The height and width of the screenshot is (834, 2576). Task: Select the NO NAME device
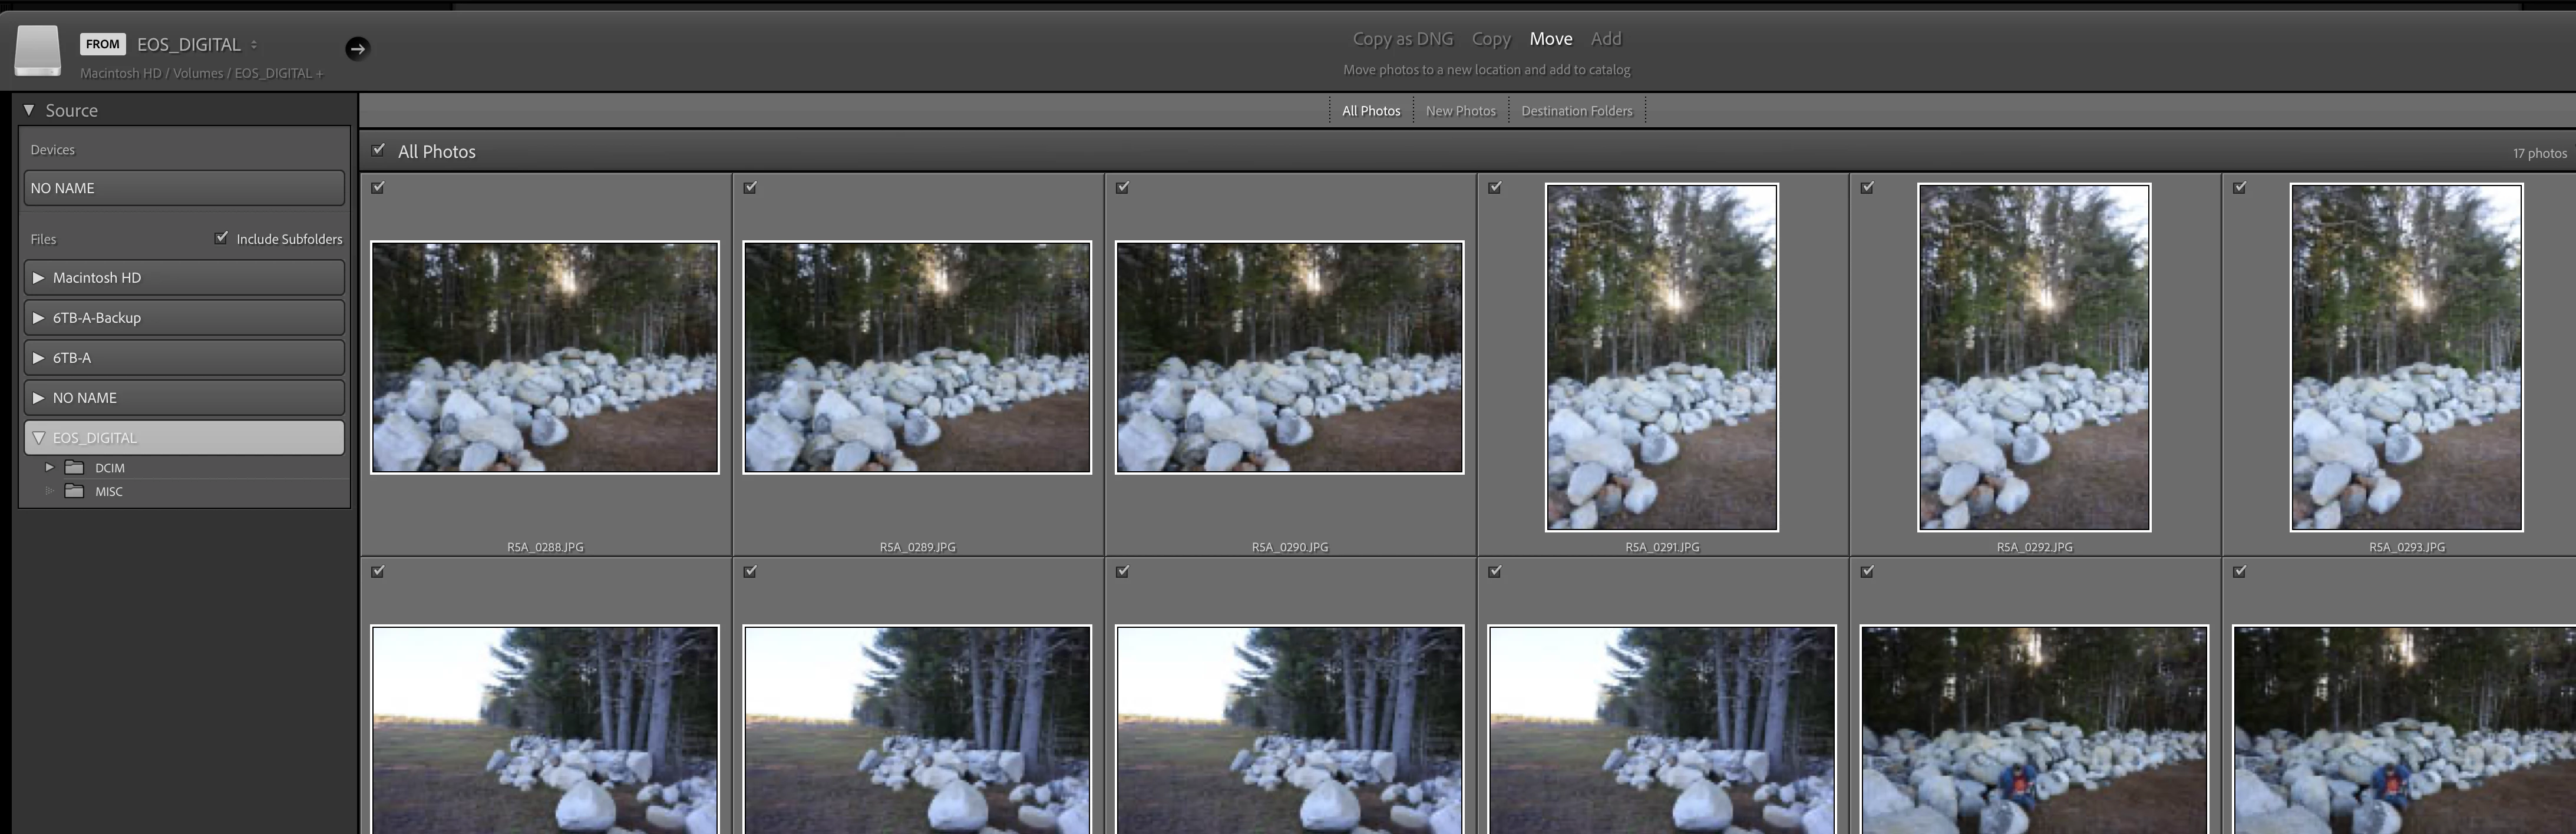(x=184, y=188)
